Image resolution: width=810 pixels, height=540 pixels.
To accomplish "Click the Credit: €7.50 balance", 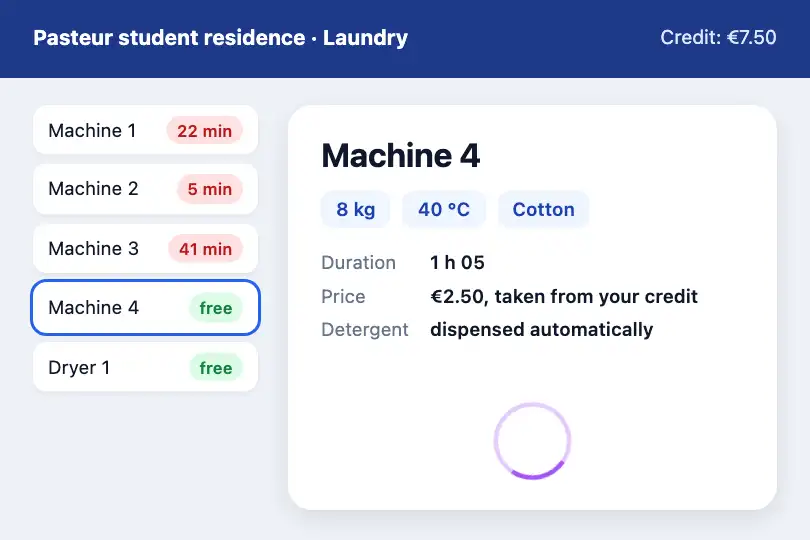I will click(718, 37).
